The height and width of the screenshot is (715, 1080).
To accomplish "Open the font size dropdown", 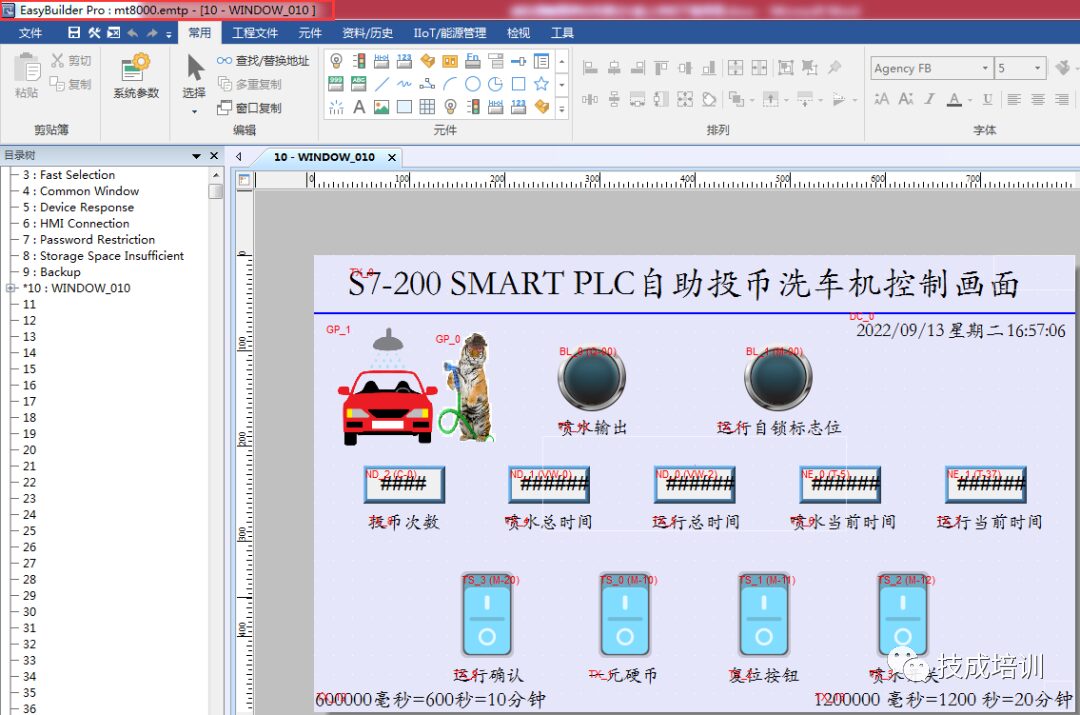I will coord(1037,68).
